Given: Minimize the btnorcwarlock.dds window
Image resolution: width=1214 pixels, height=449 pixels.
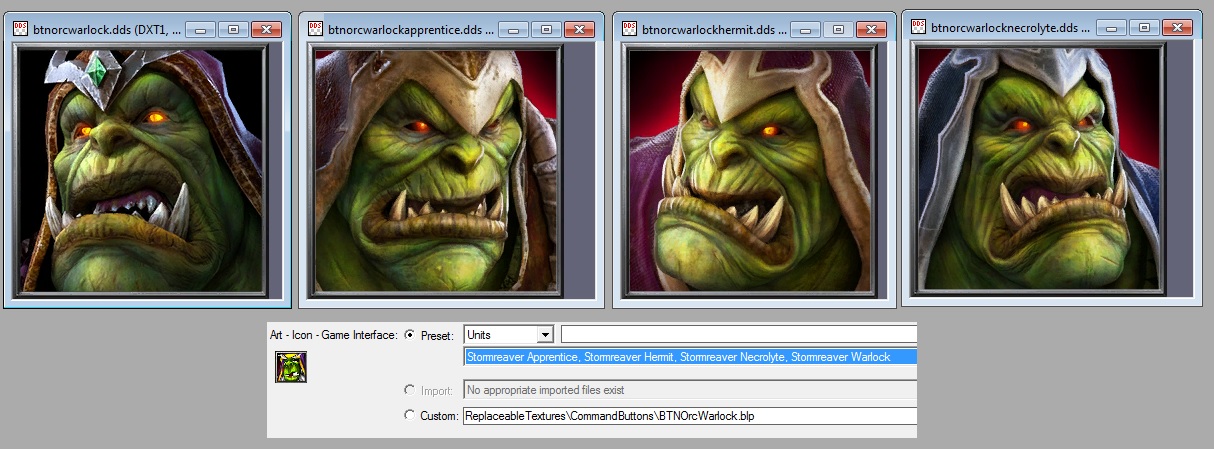Looking at the screenshot, I should click(201, 30).
